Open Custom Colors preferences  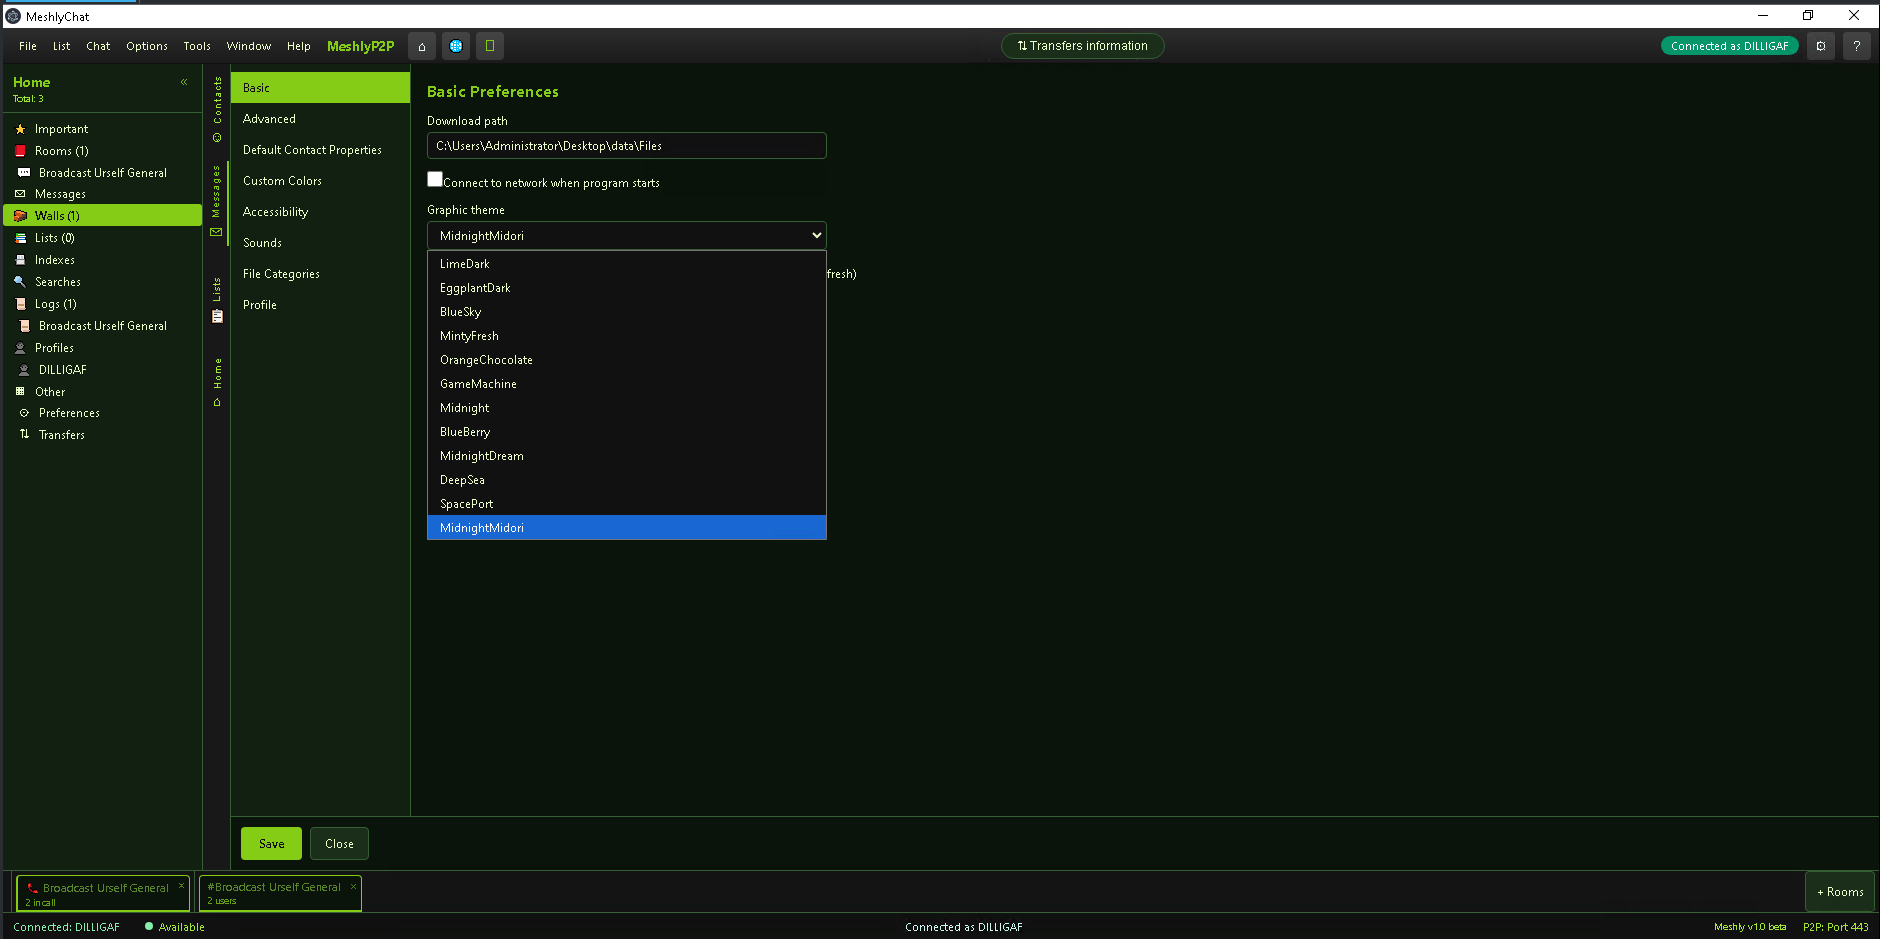[x=320, y=181]
